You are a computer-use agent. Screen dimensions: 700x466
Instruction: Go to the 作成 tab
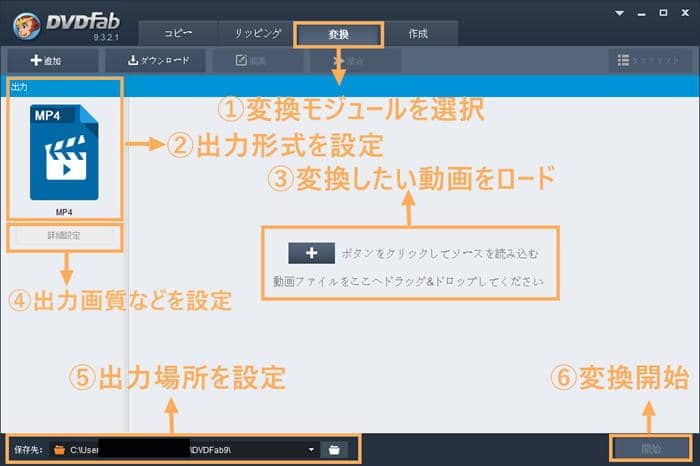point(418,34)
